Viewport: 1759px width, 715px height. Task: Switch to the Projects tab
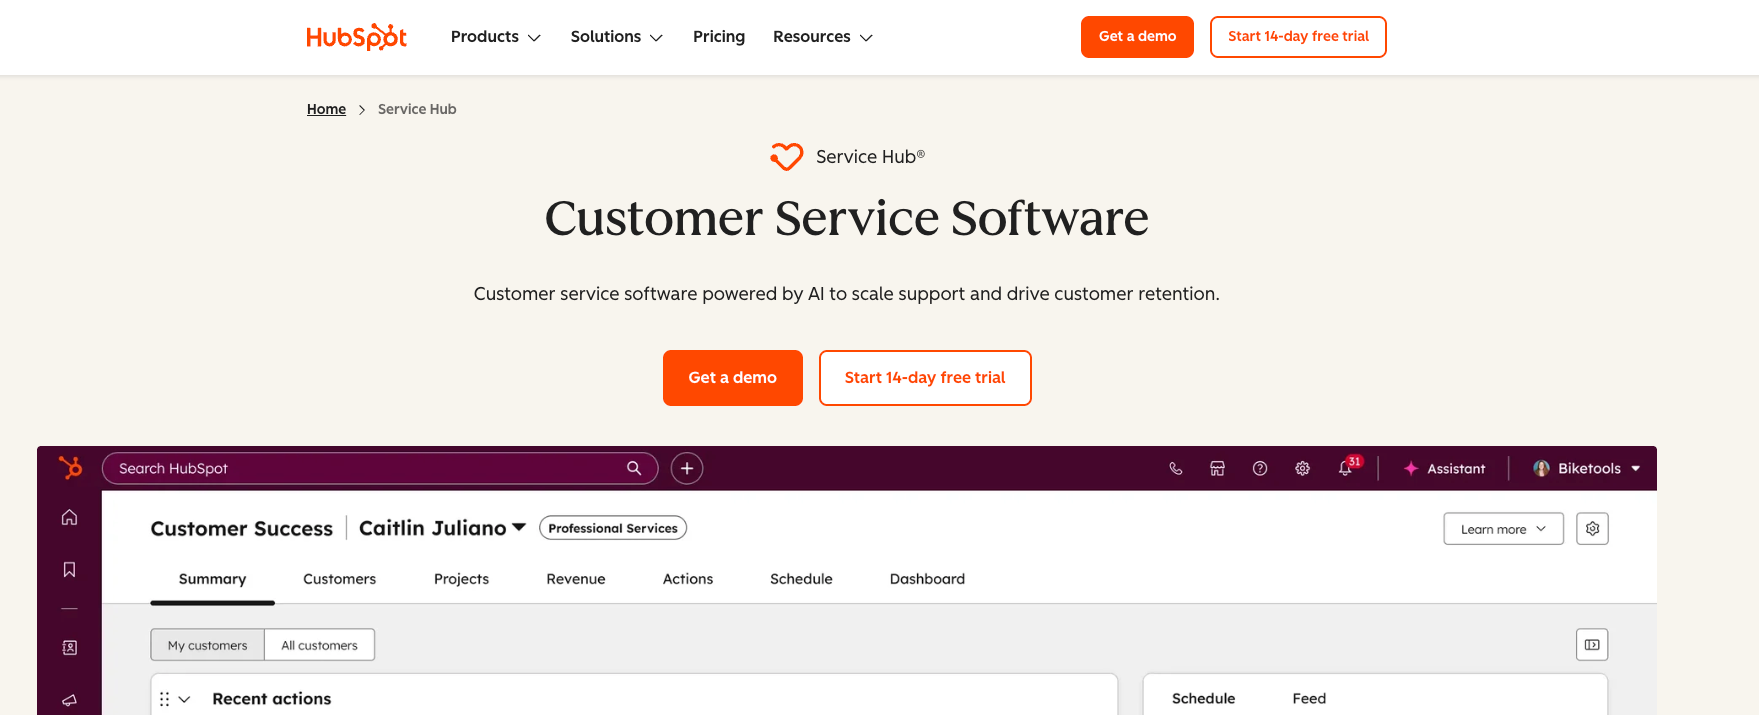461,579
